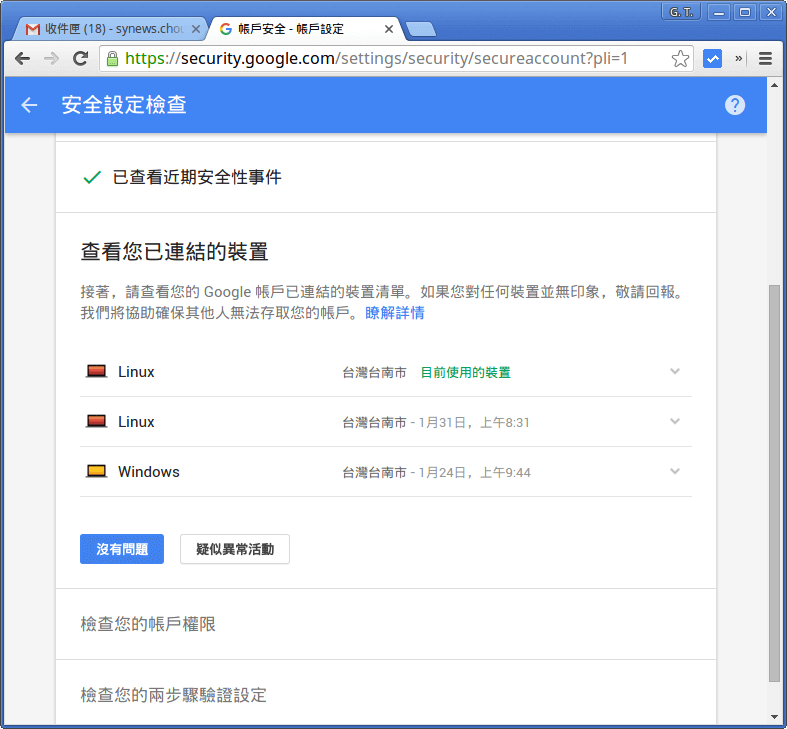Click the 疑似異常活動 button

[x=235, y=549]
